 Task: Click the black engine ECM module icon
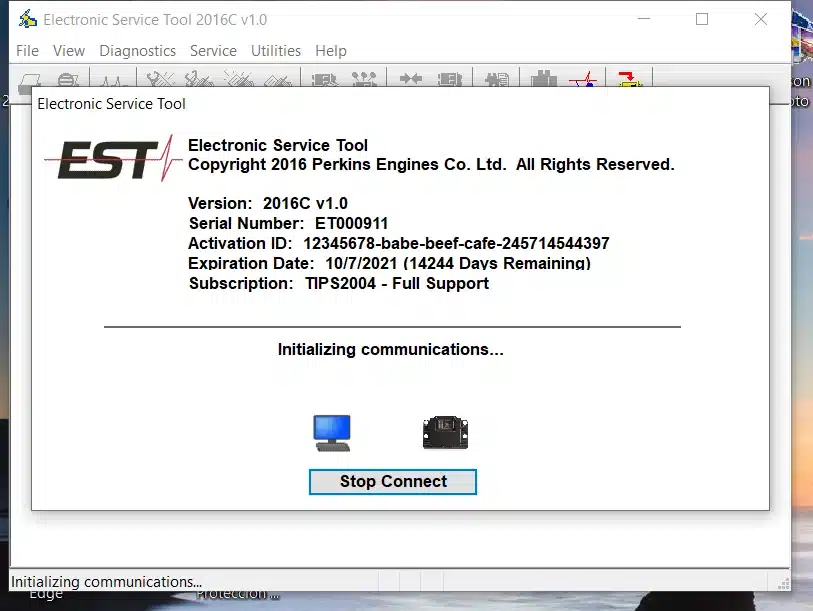(445, 432)
